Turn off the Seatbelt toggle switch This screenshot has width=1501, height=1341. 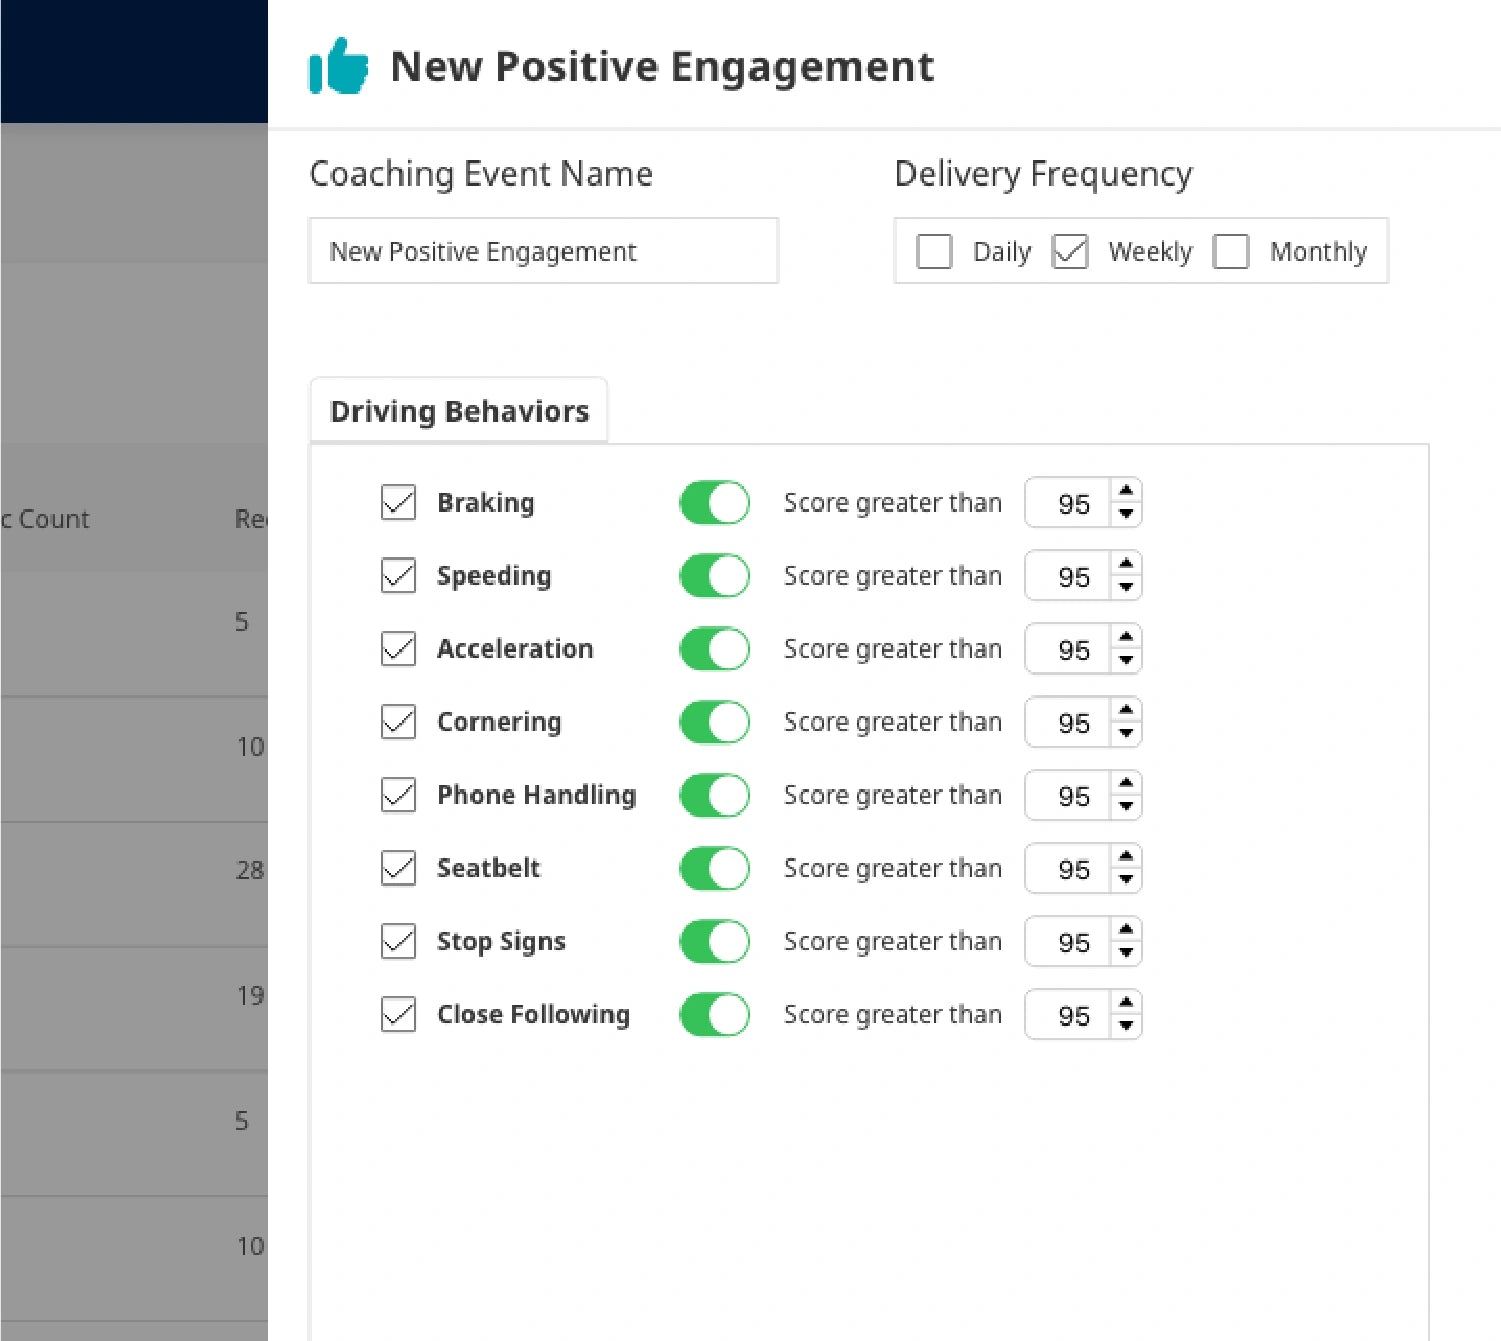click(714, 868)
